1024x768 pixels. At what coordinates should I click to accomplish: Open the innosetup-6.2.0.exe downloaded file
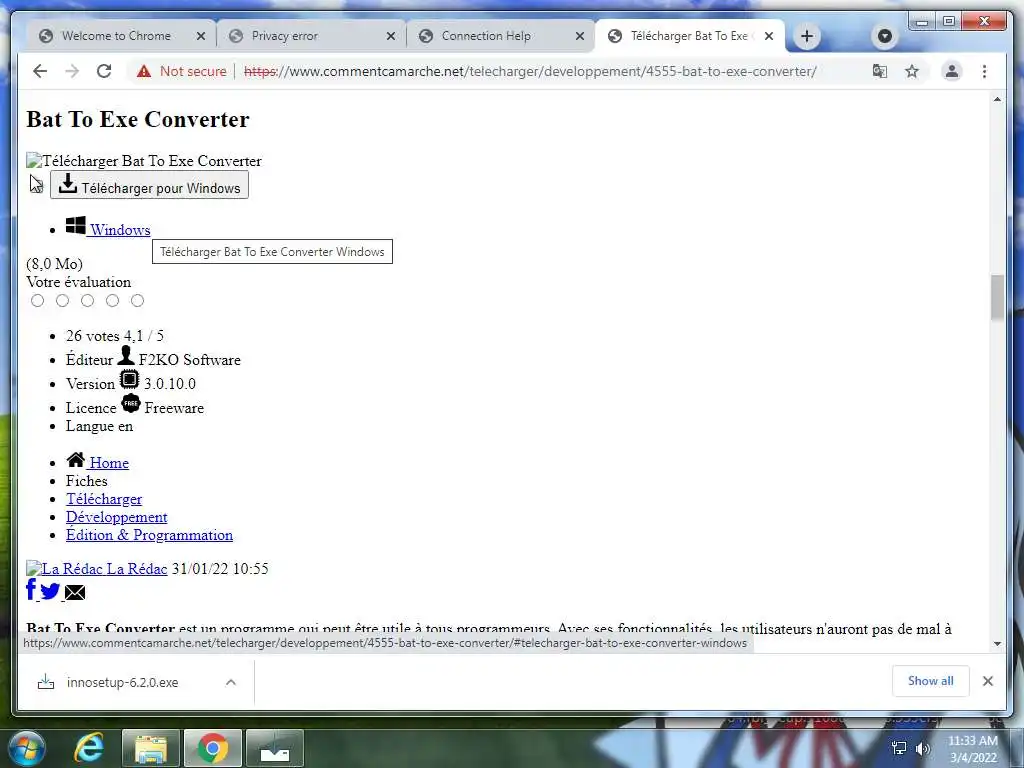click(x=122, y=682)
